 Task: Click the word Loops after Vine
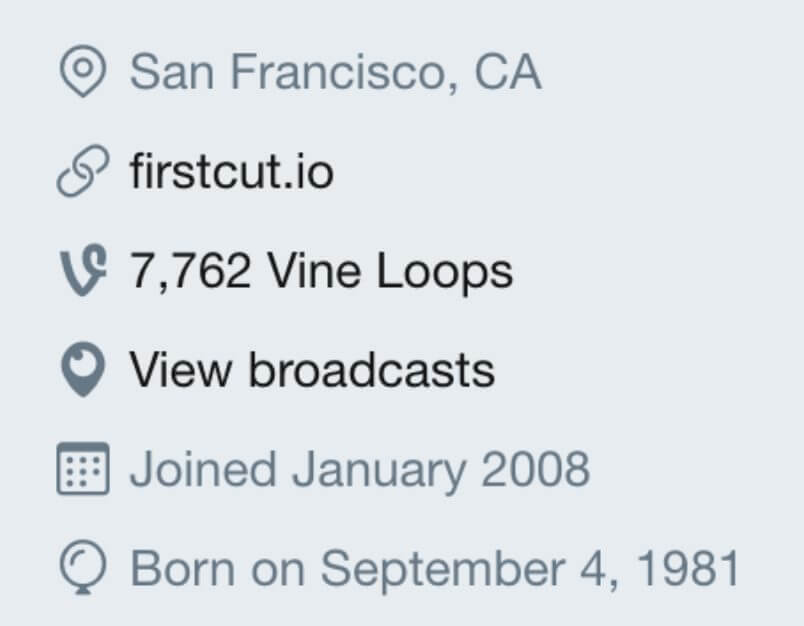[x=447, y=271]
